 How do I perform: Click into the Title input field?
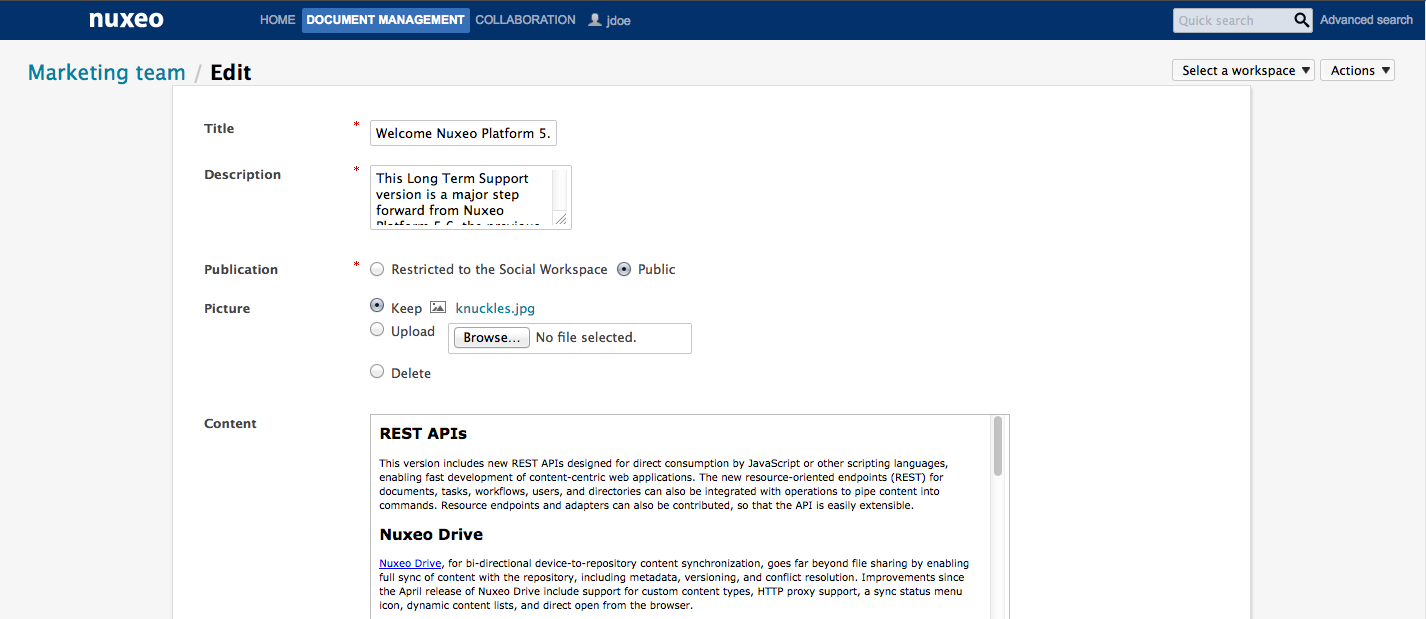point(463,133)
